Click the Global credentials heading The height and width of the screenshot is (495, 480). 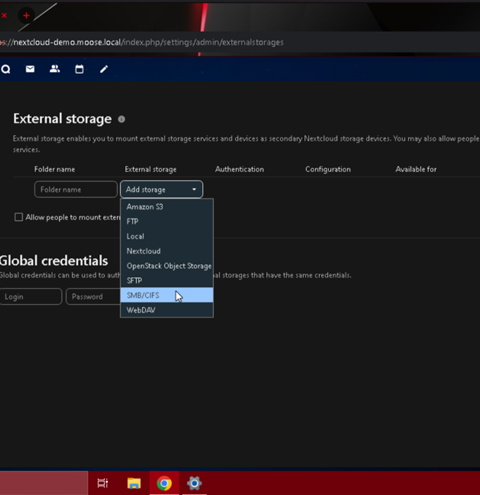54,261
